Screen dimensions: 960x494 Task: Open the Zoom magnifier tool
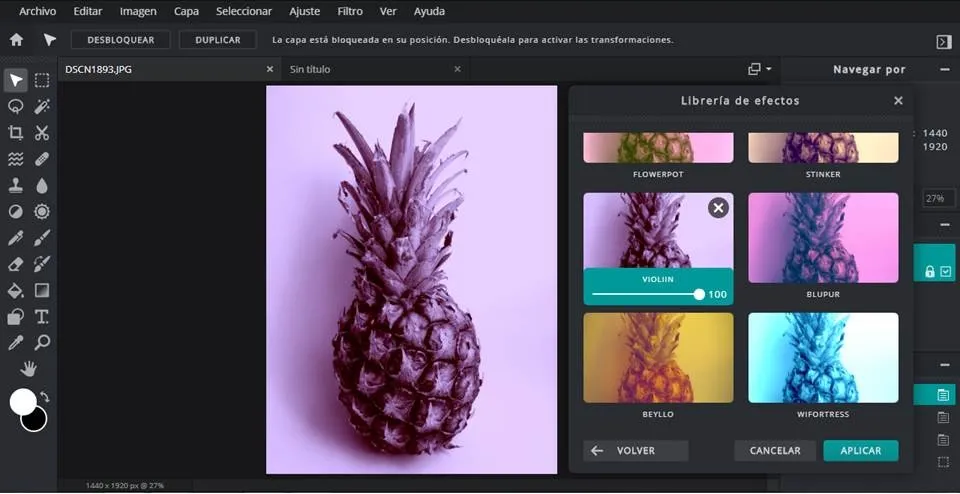(x=42, y=343)
